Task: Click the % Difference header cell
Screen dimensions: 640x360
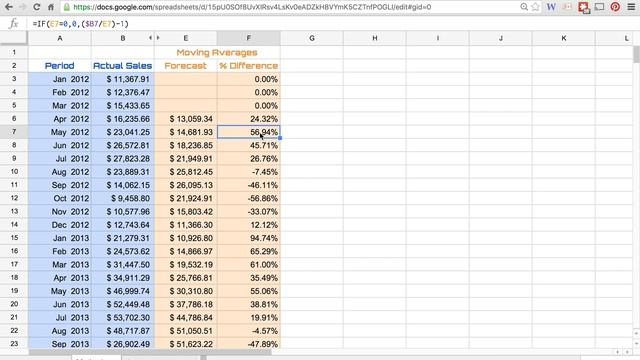Action: point(249,66)
